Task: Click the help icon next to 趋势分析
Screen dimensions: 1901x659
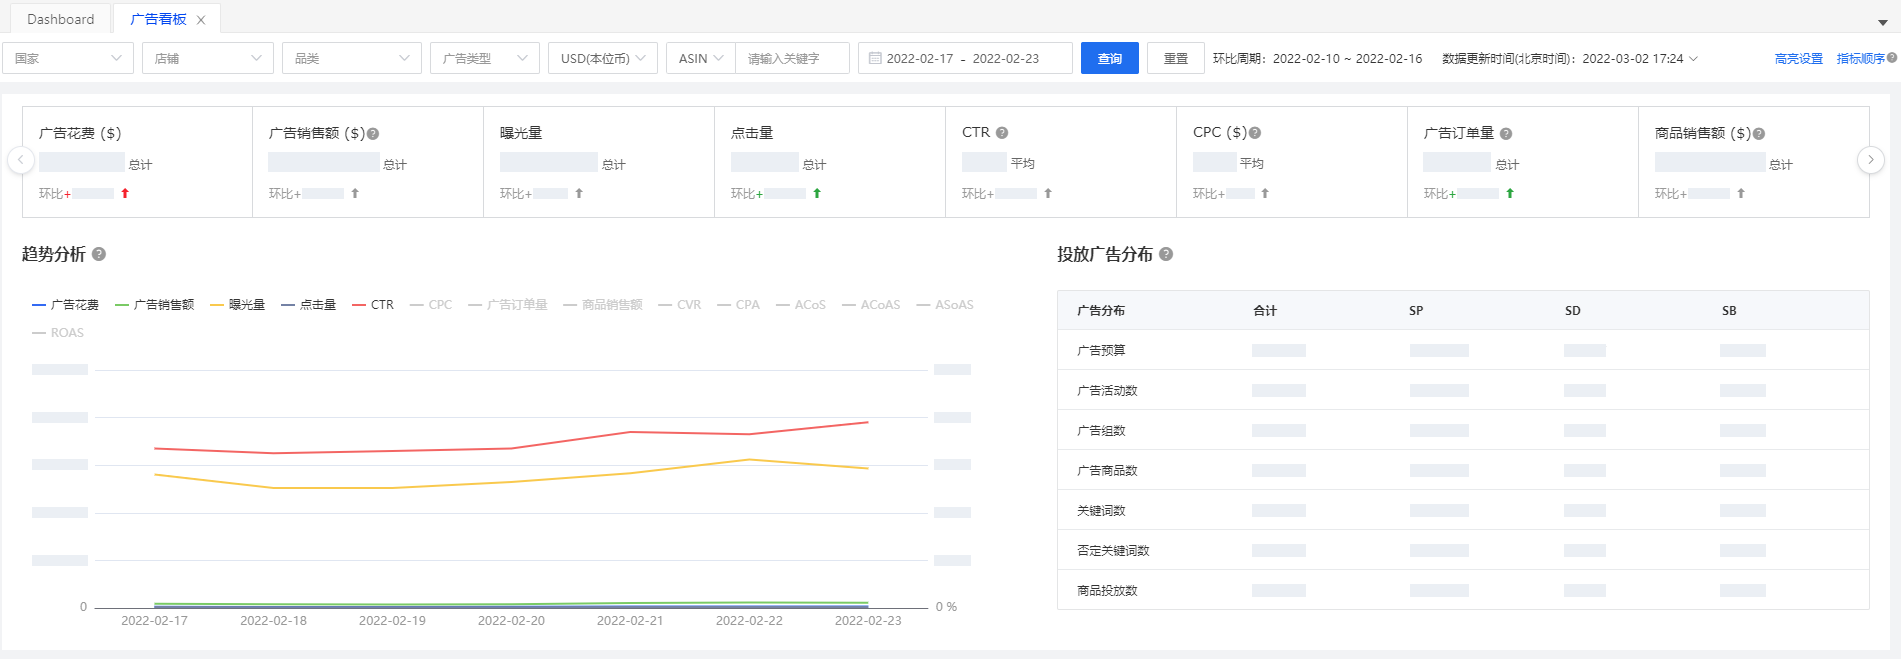Action: [99, 254]
